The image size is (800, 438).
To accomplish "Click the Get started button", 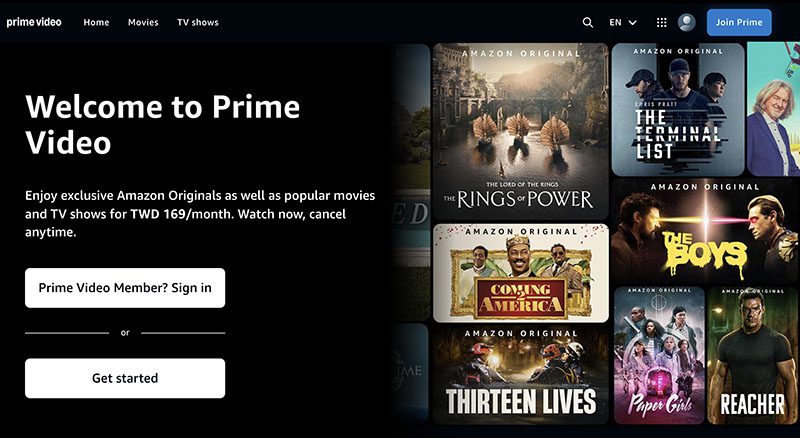I will point(125,378).
